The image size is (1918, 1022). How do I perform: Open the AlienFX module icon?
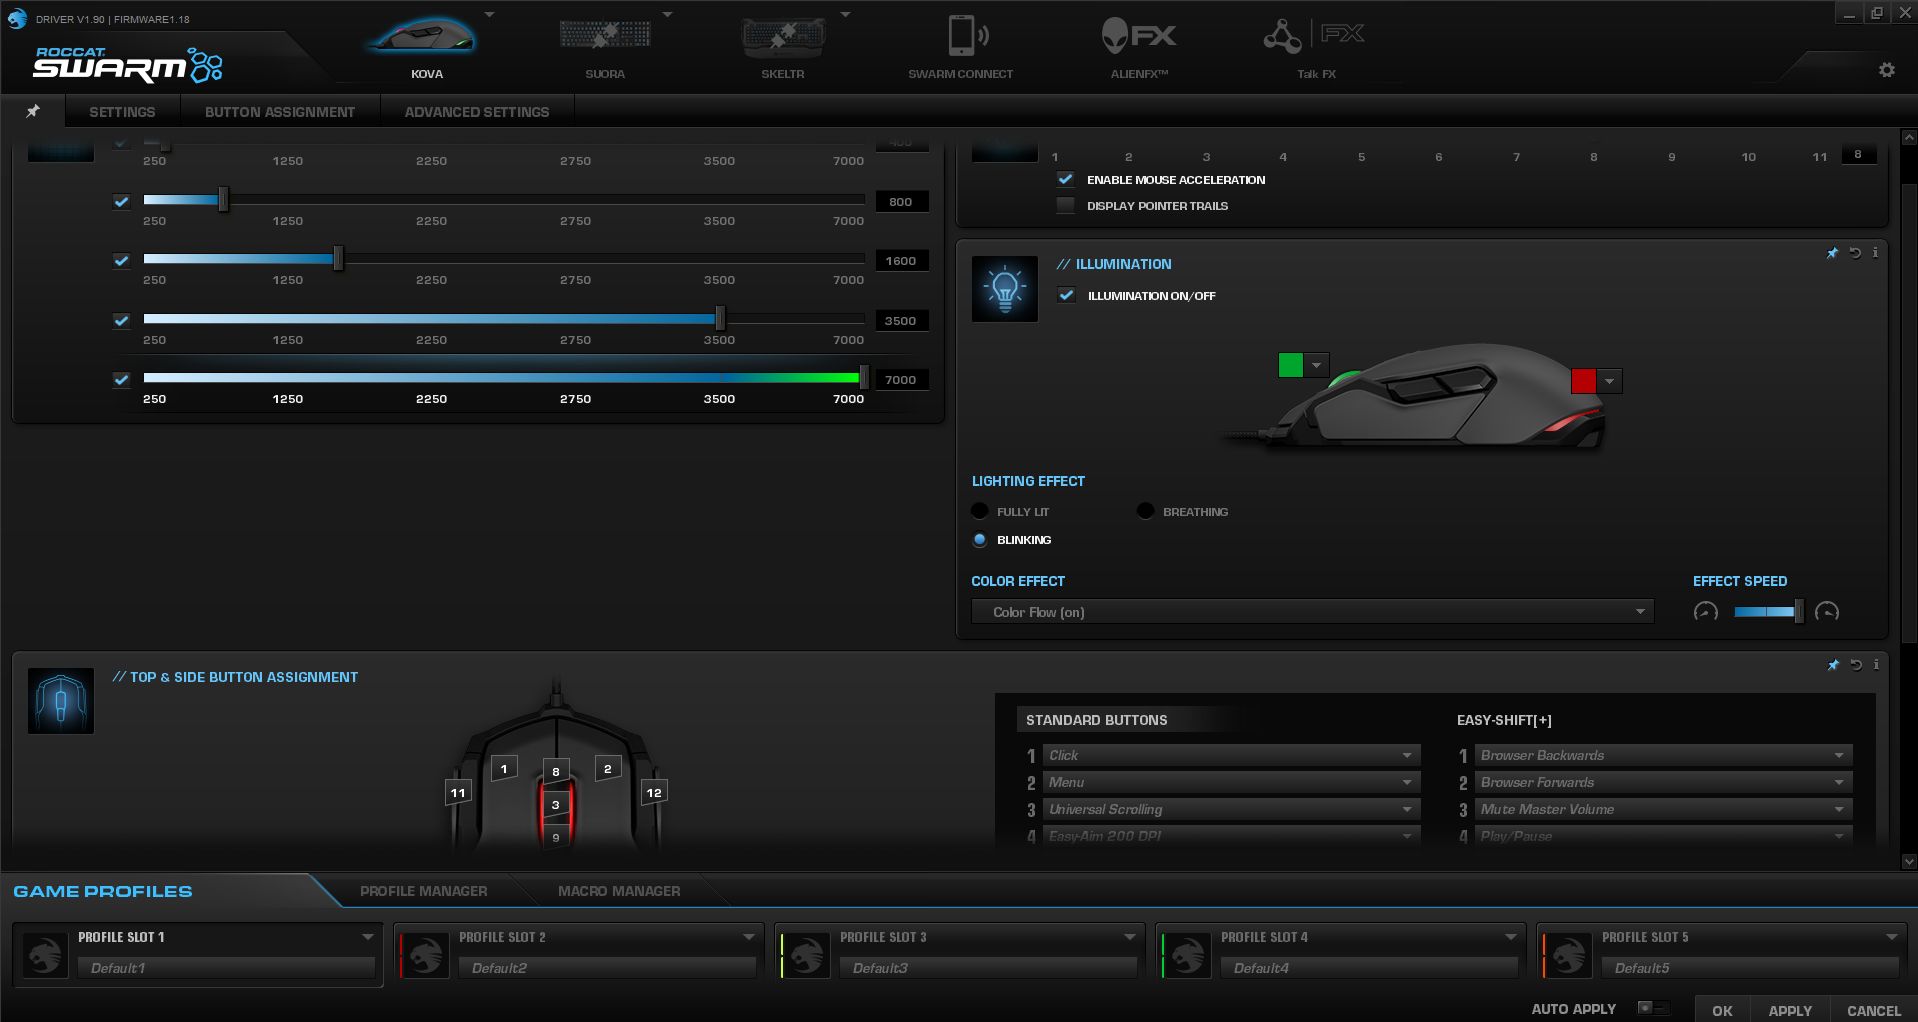pos(1139,36)
